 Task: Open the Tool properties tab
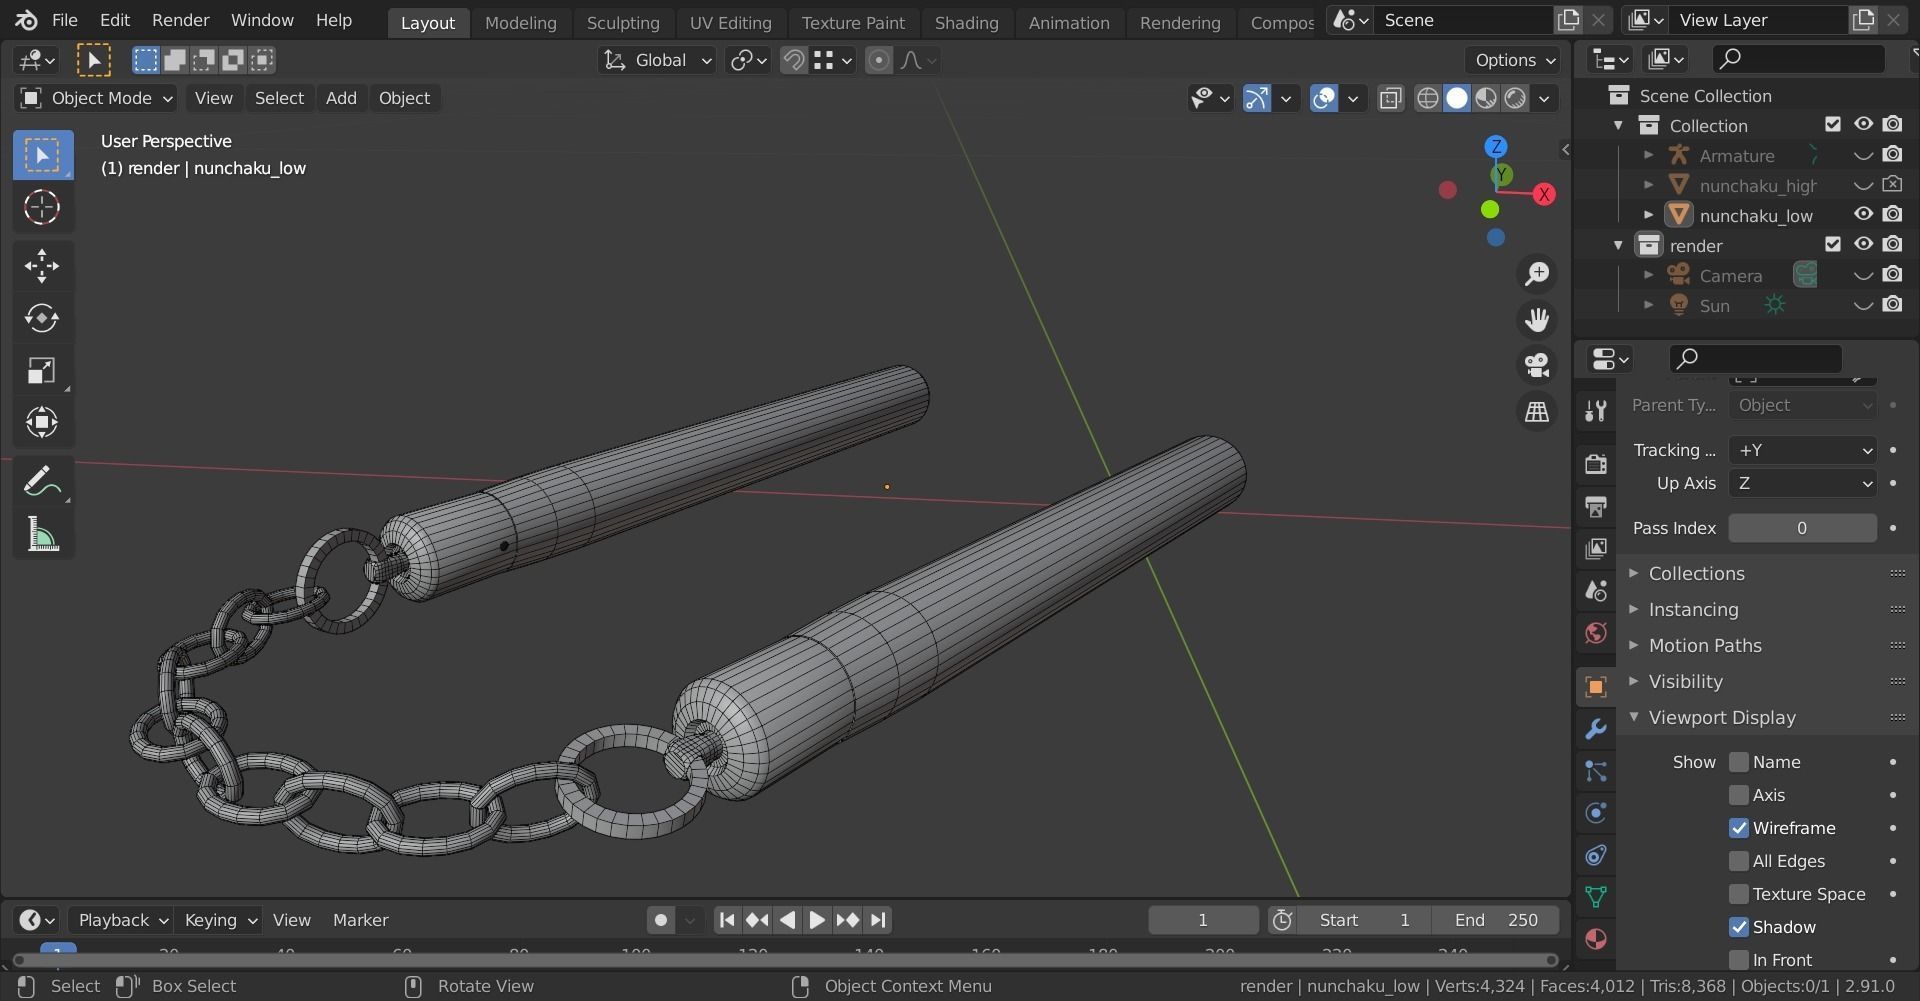tap(1596, 410)
